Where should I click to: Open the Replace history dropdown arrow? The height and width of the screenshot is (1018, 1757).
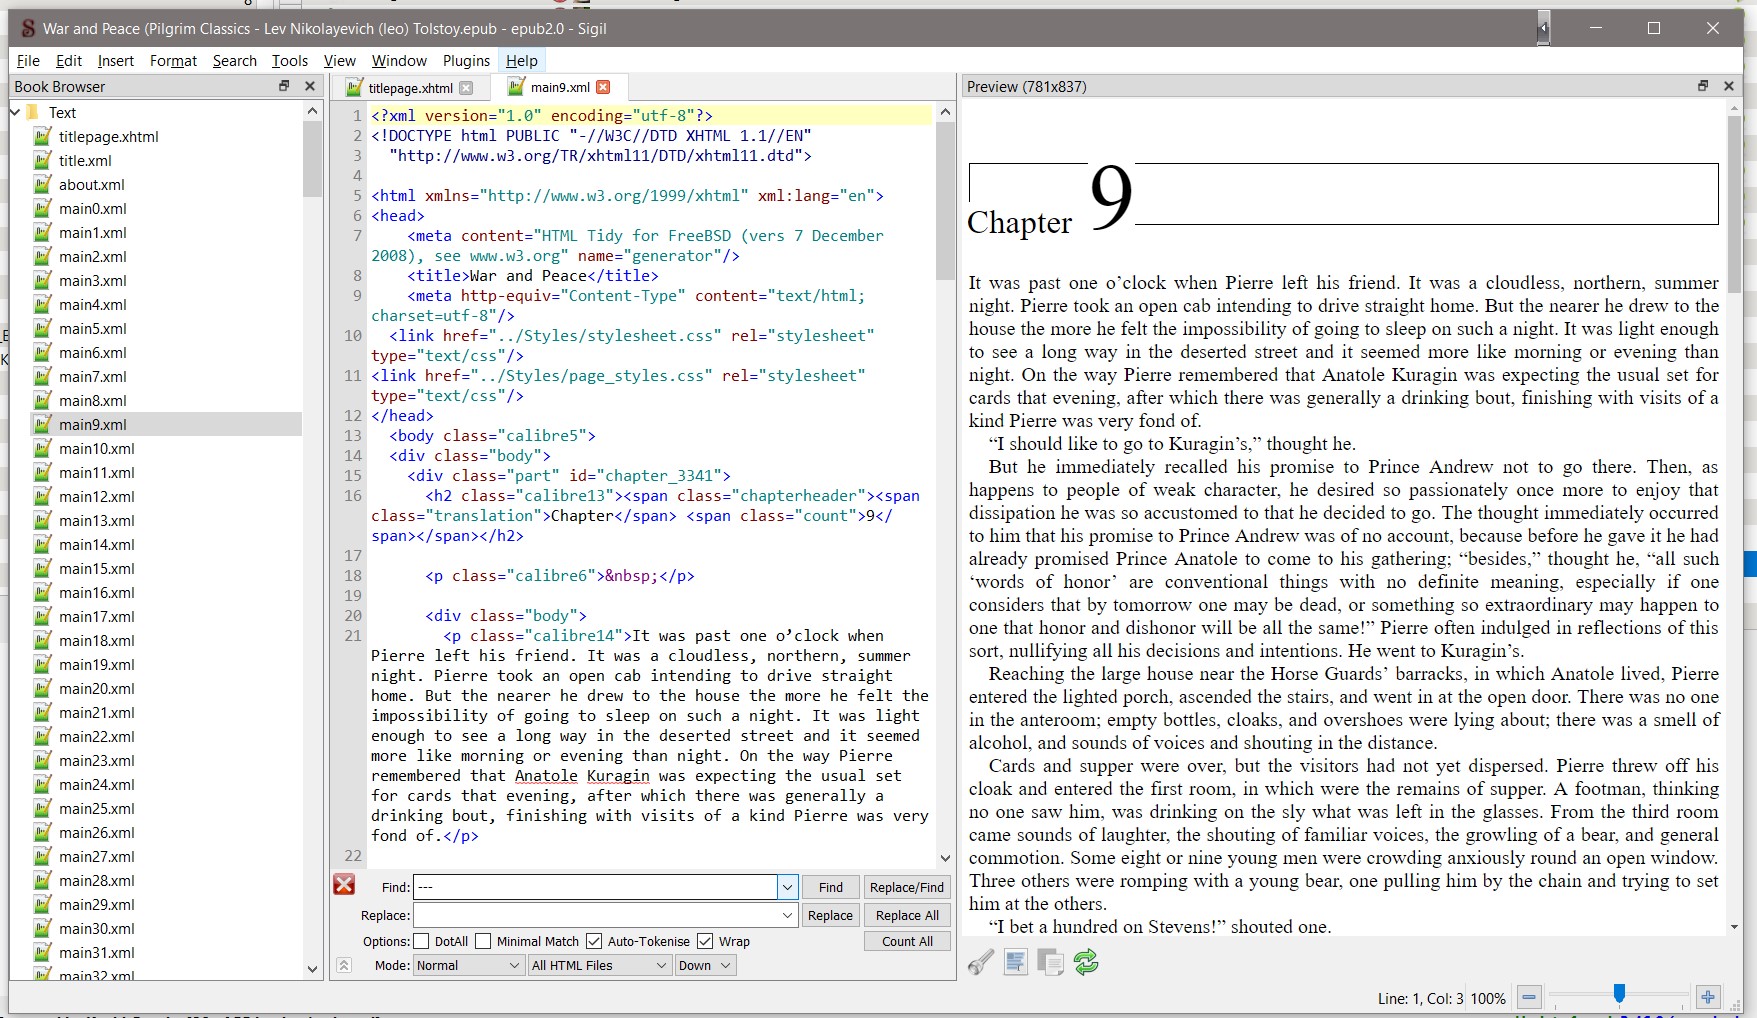788,915
